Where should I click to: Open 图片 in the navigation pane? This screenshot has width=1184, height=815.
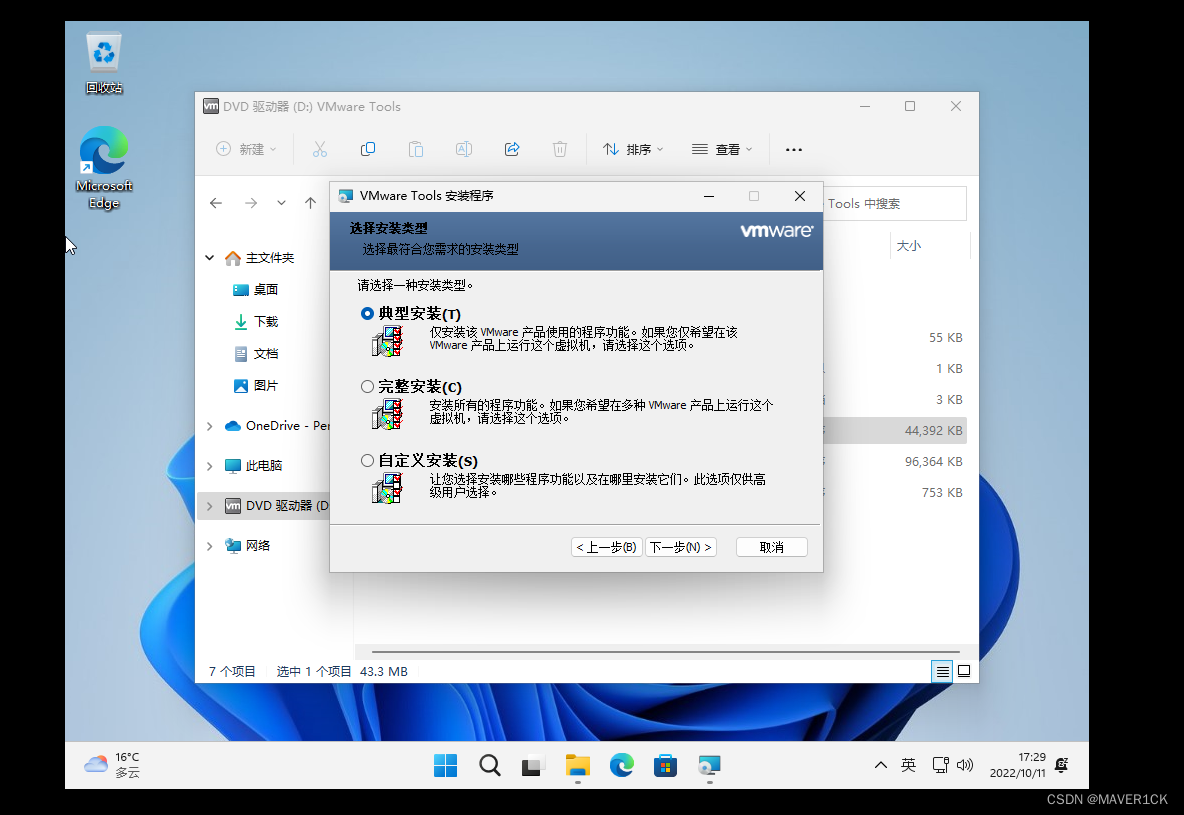click(255, 386)
